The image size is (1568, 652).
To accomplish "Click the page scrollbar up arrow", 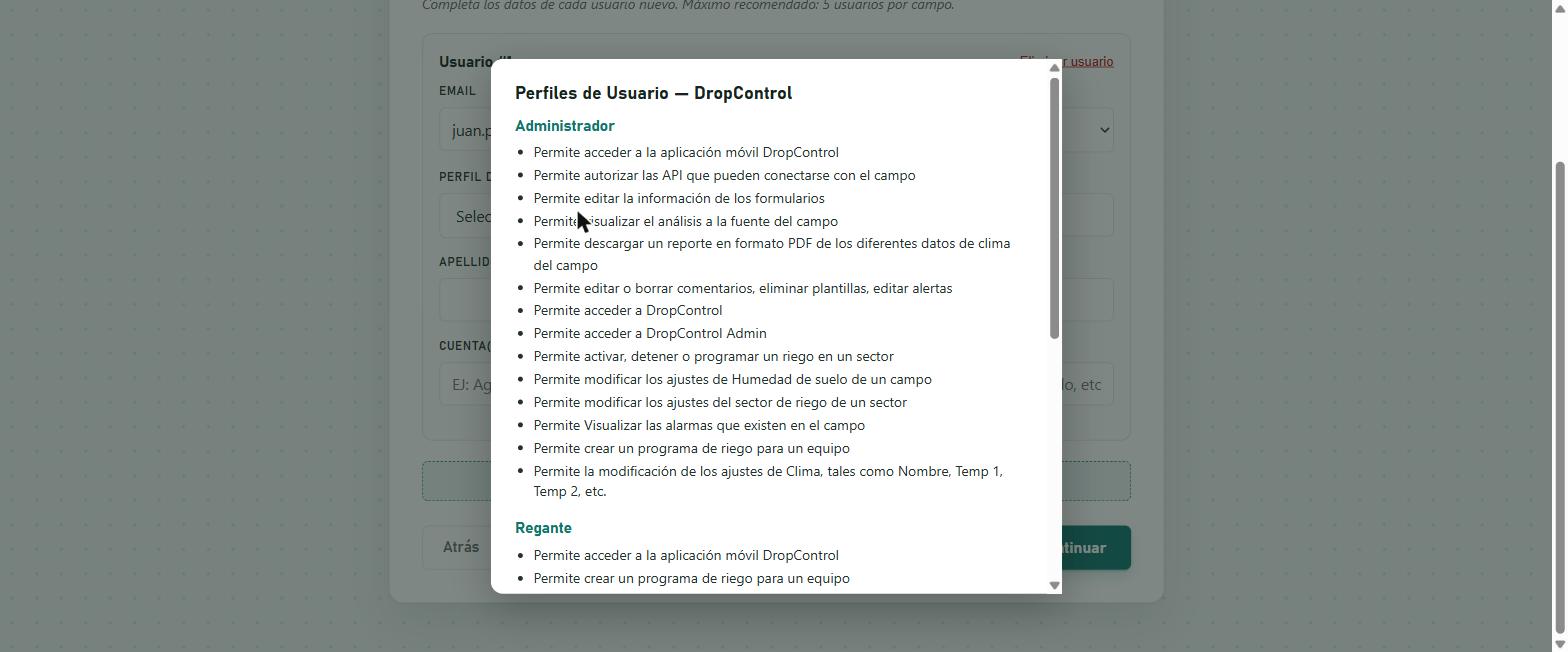I will tap(1561, 7).
